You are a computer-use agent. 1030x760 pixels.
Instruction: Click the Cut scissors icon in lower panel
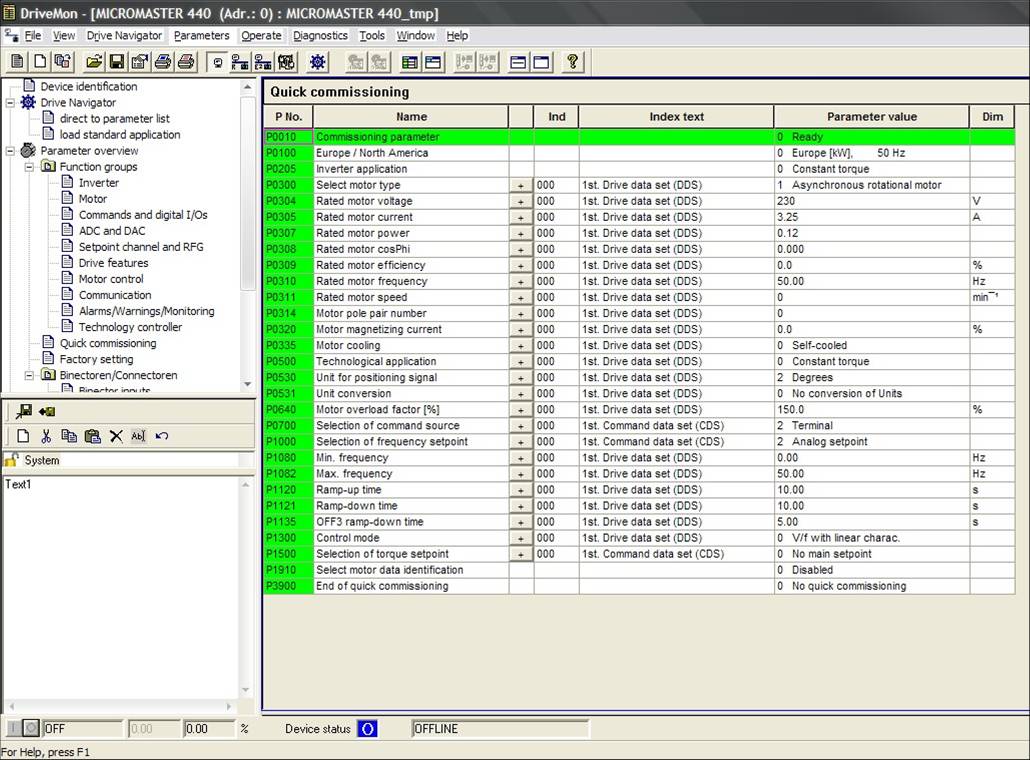pos(46,436)
